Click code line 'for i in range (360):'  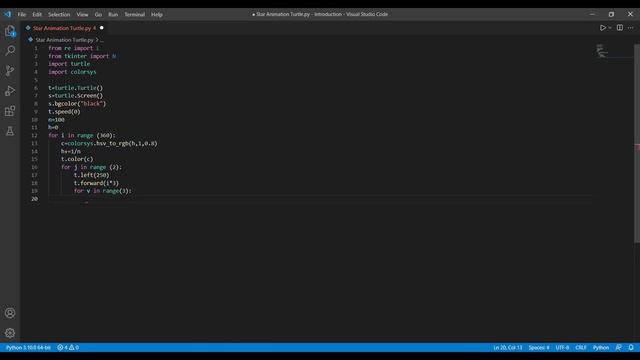[x=82, y=136]
